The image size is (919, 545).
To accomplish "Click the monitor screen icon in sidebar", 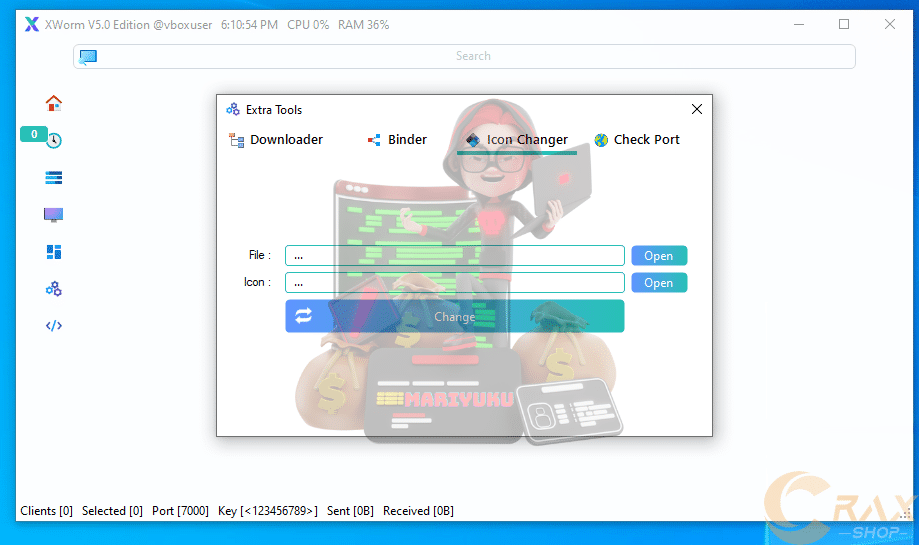I will 54,215.
